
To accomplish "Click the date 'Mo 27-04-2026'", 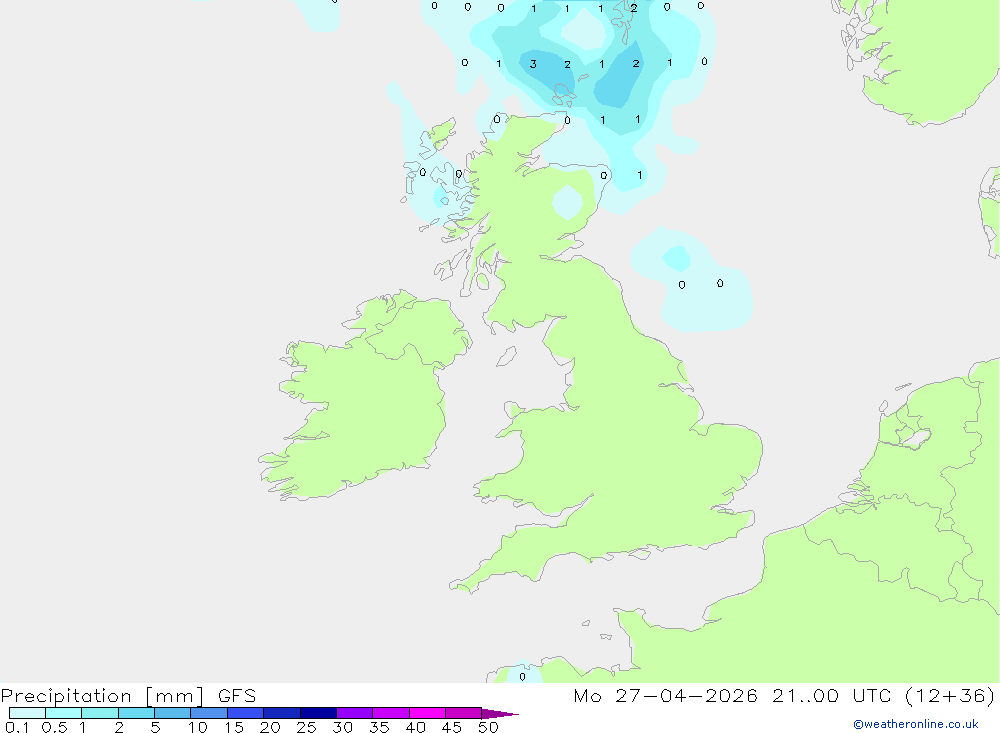I will [x=666, y=695].
